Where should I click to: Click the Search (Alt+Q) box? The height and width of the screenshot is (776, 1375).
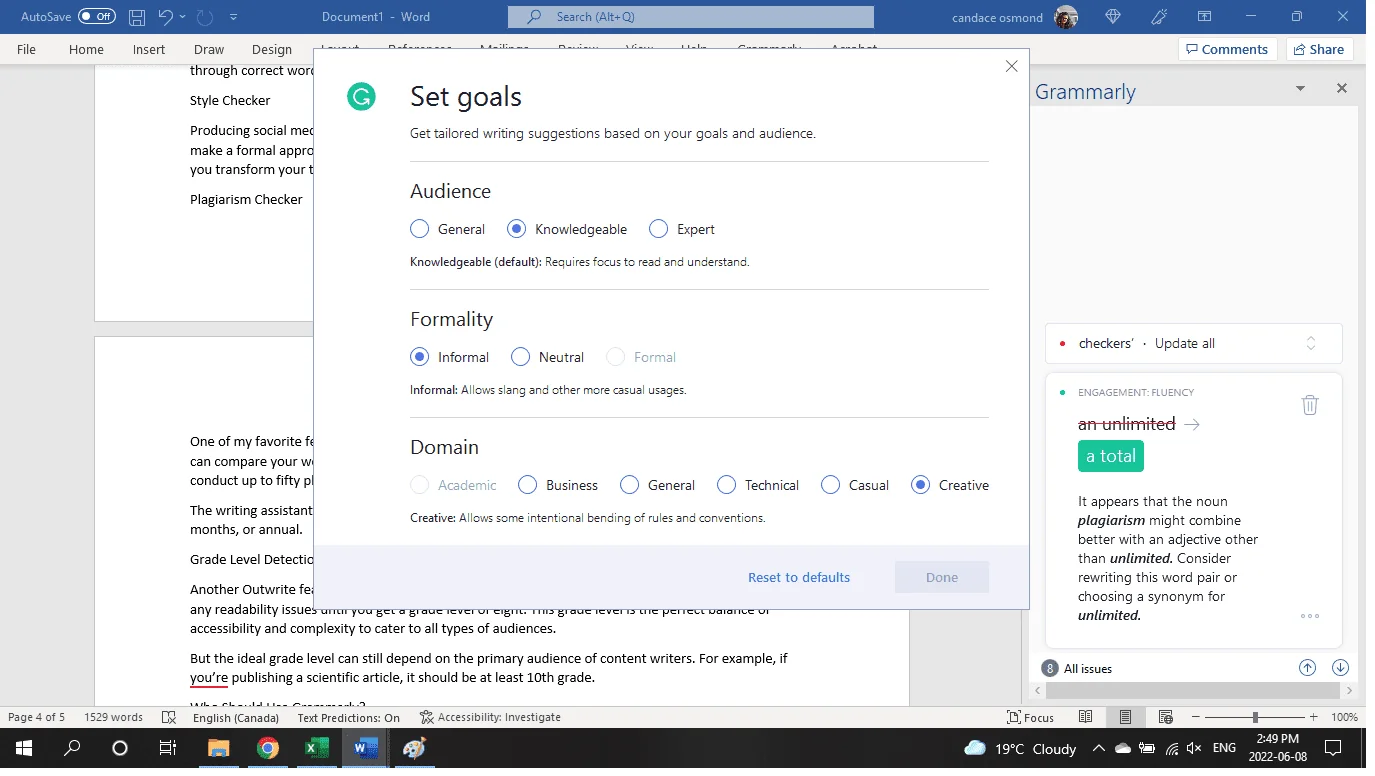(690, 17)
